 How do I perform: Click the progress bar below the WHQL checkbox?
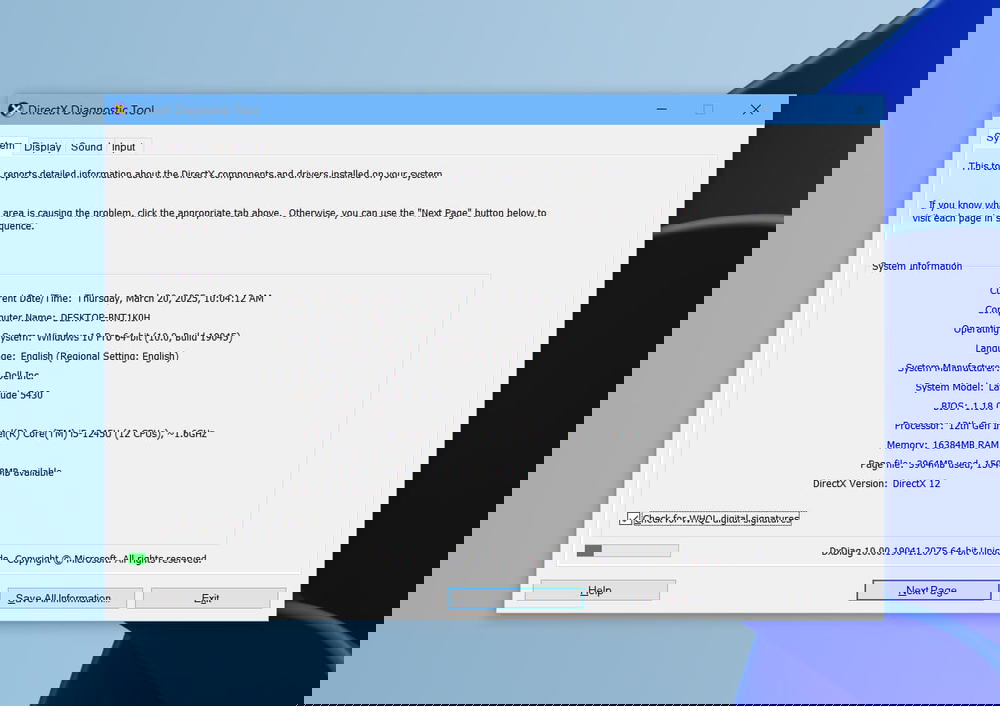(628, 550)
